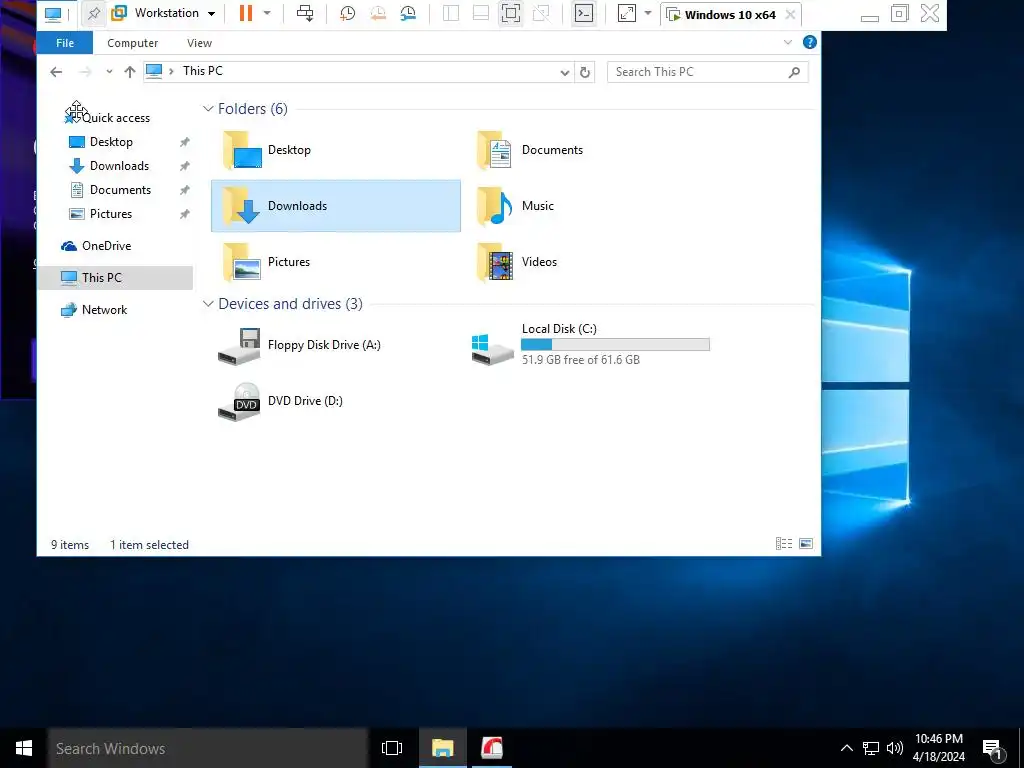
Task: Click File Explorer on the taskbar
Action: [x=442, y=748]
